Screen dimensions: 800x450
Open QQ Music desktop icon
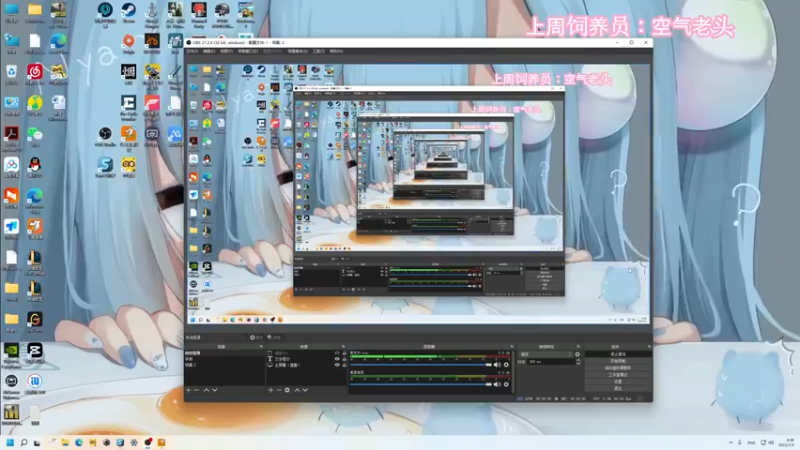pos(35,106)
